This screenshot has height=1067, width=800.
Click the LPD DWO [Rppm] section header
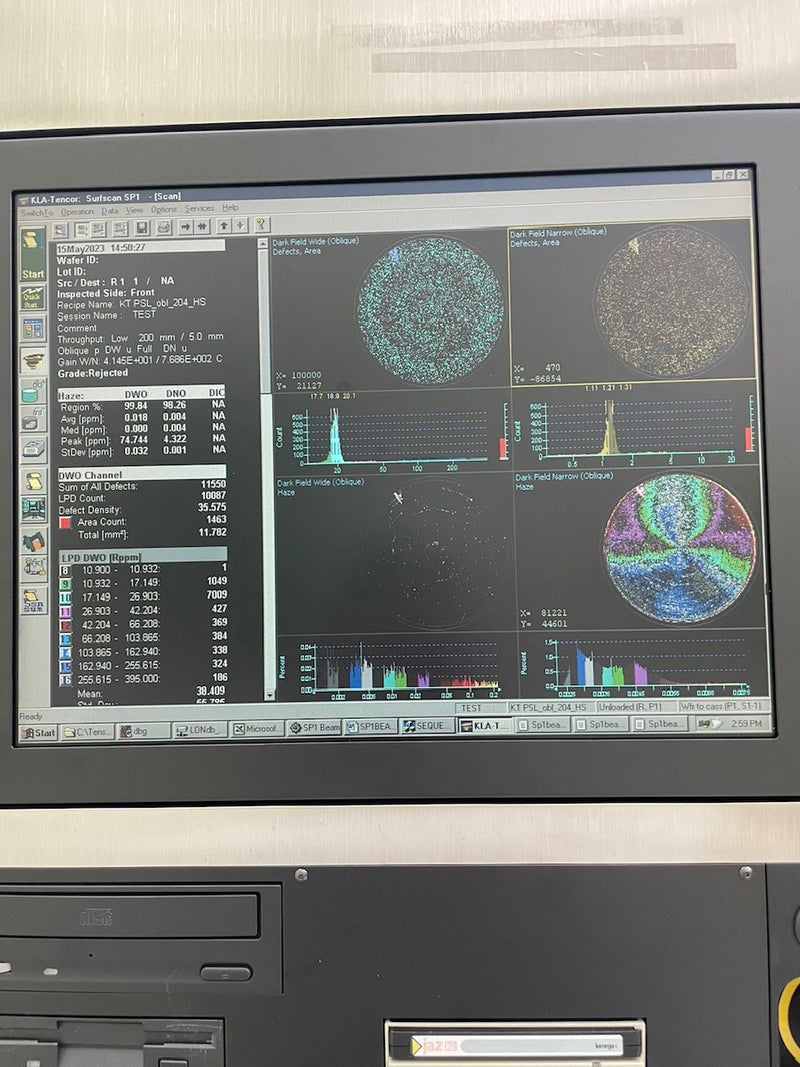(x=142, y=555)
